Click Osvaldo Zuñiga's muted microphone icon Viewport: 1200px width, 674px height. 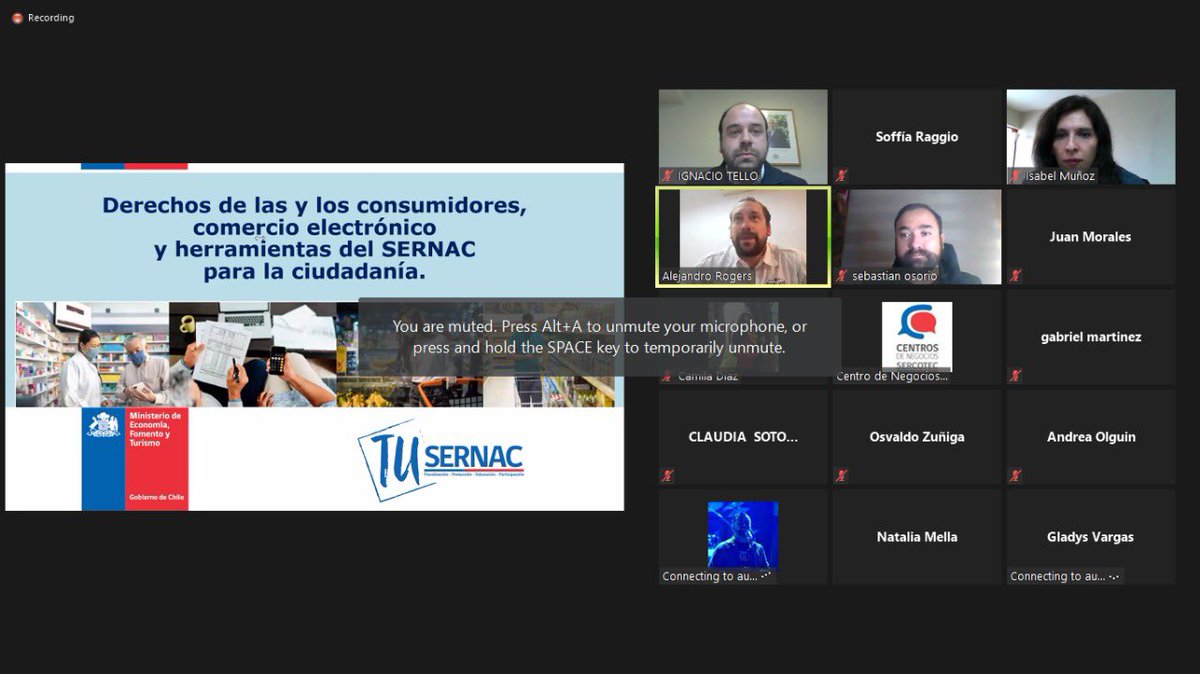842,476
